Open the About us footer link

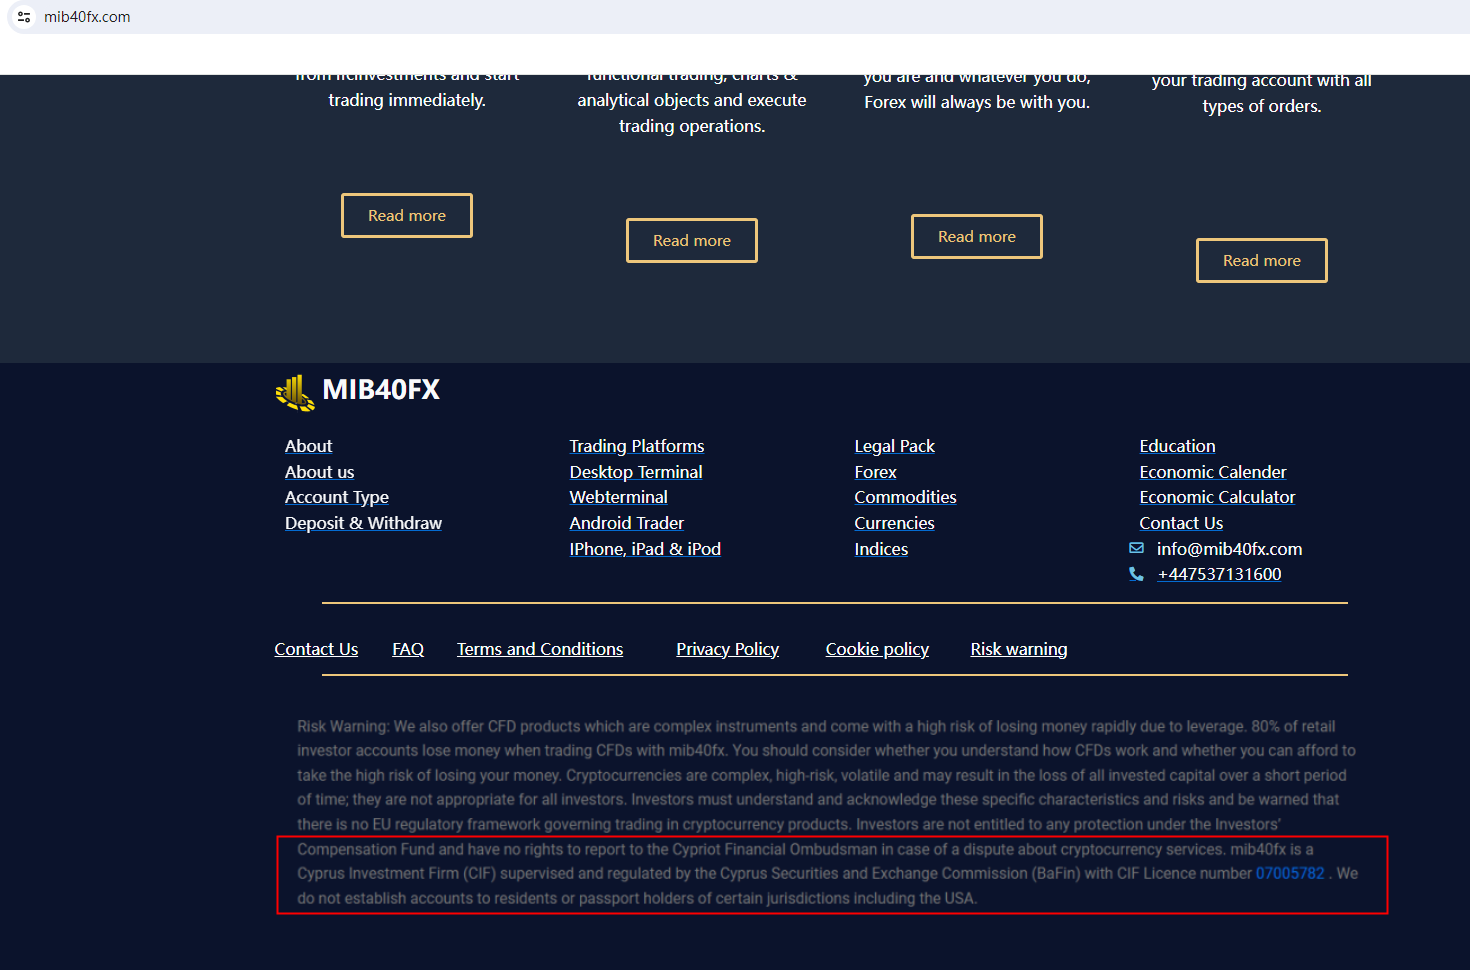(319, 472)
